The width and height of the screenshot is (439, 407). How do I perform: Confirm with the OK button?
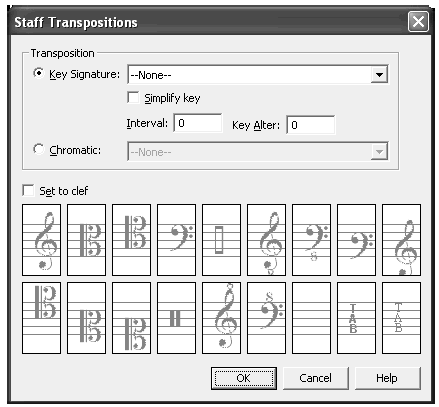click(244, 378)
